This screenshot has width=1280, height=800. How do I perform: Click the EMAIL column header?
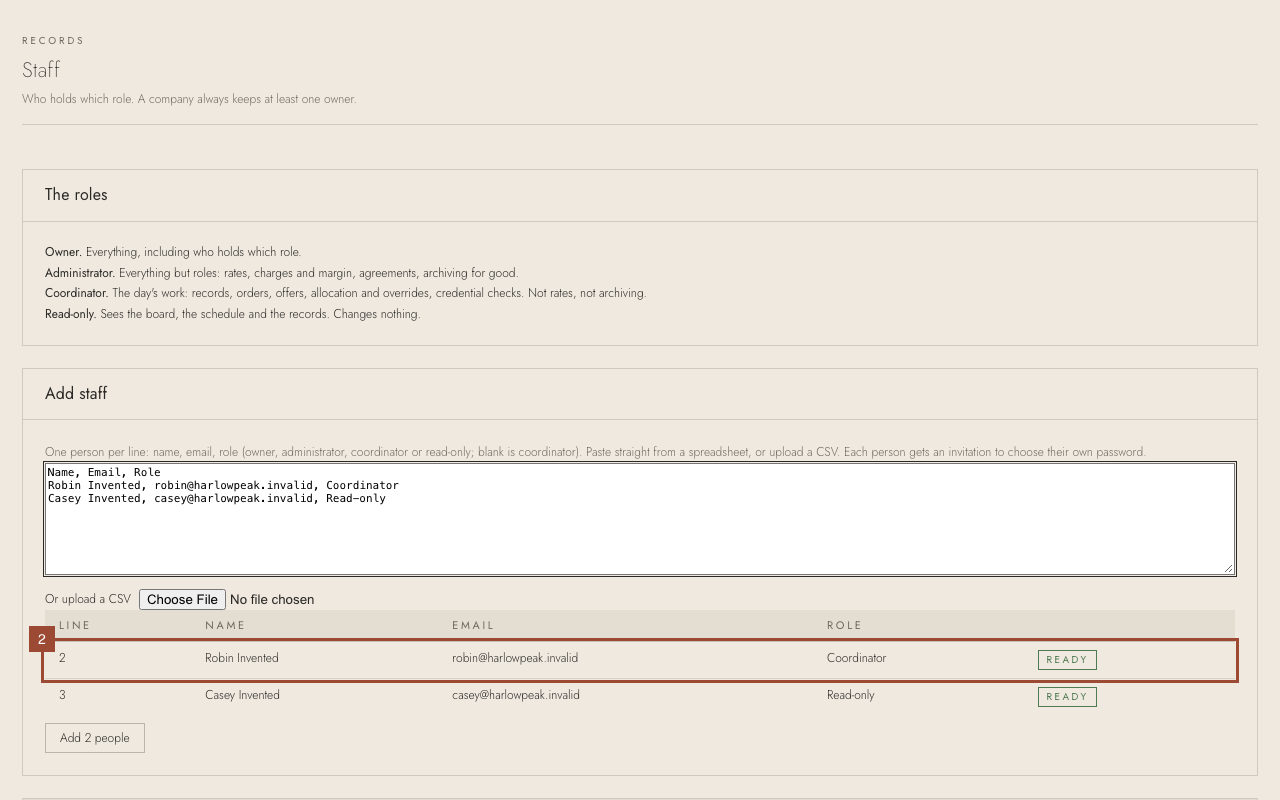click(473, 625)
